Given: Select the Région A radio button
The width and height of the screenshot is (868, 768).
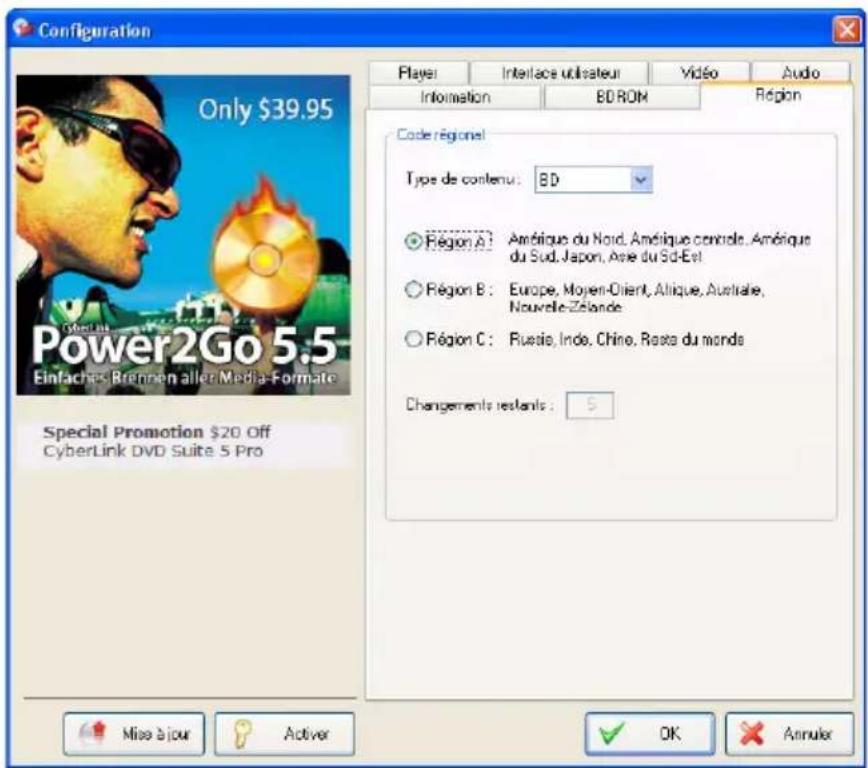Looking at the screenshot, I should click(414, 241).
